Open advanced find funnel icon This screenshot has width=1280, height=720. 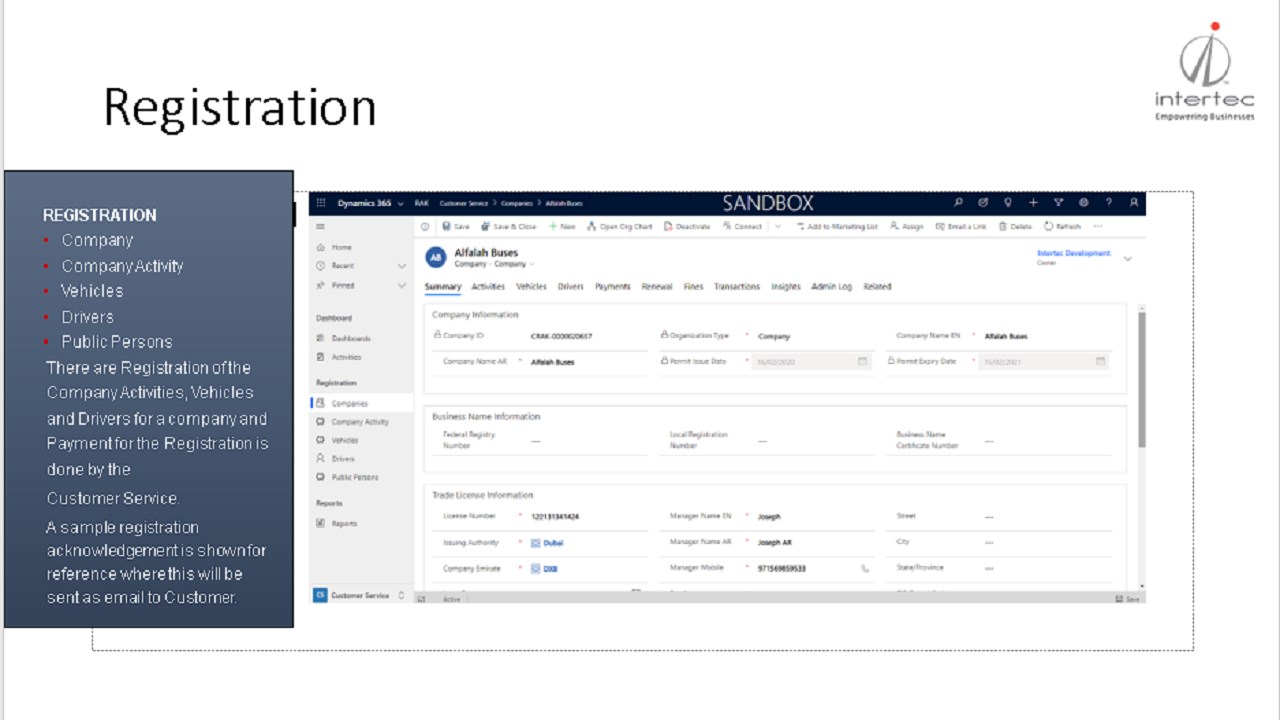(1058, 203)
